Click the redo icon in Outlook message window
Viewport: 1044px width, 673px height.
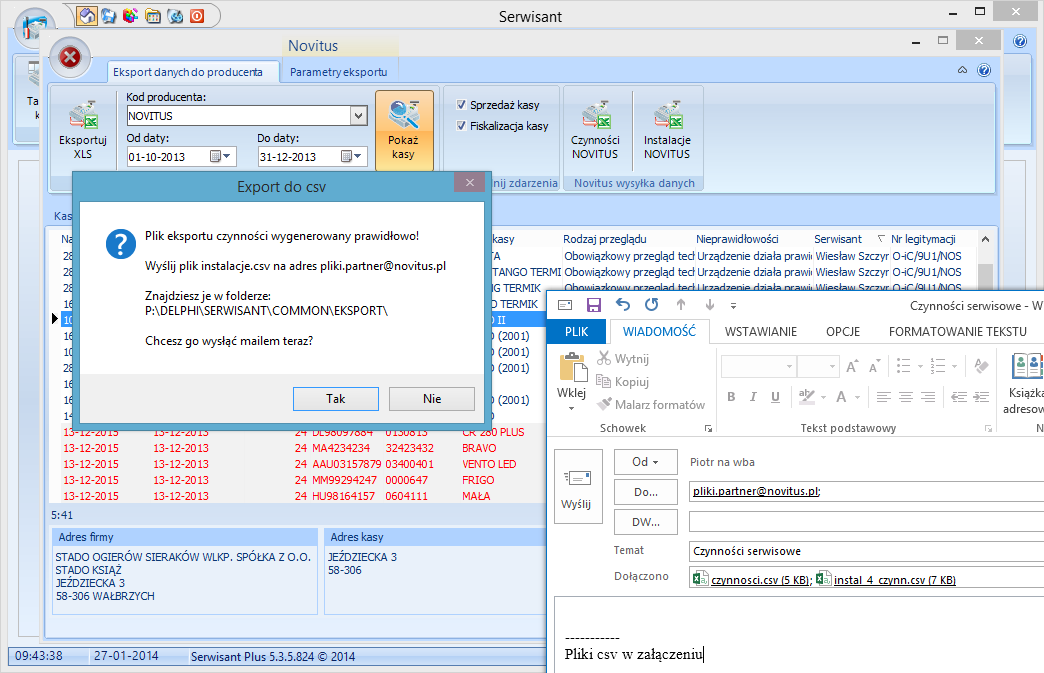point(652,305)
